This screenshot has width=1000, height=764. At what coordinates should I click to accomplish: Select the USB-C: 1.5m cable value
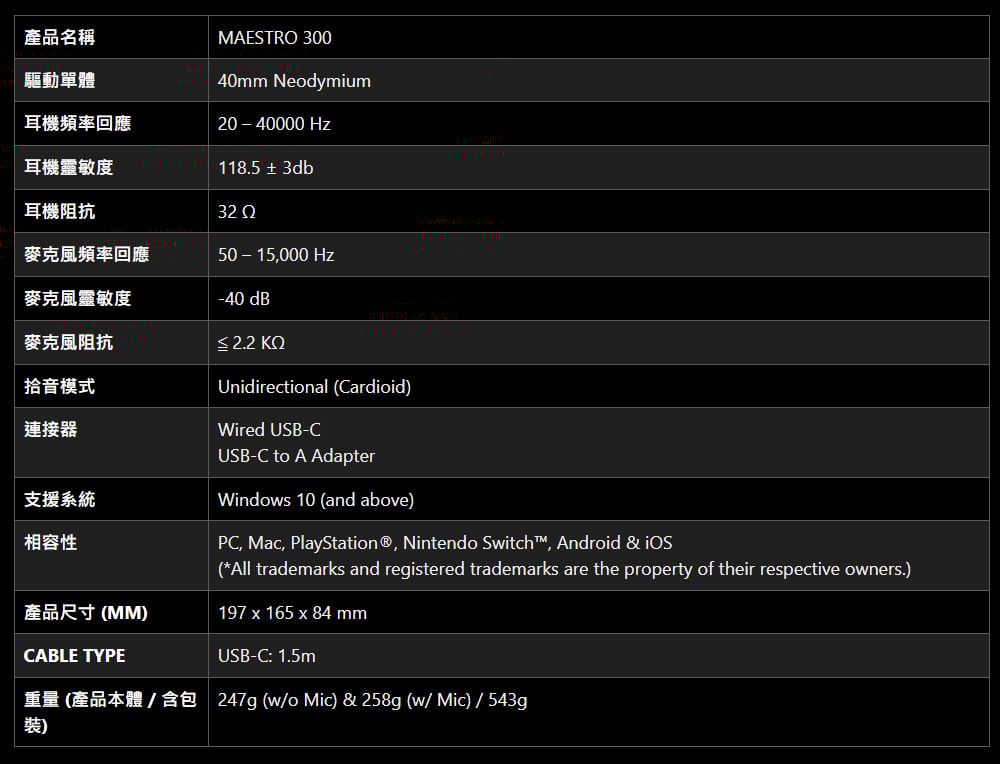[x=267, y=656]
